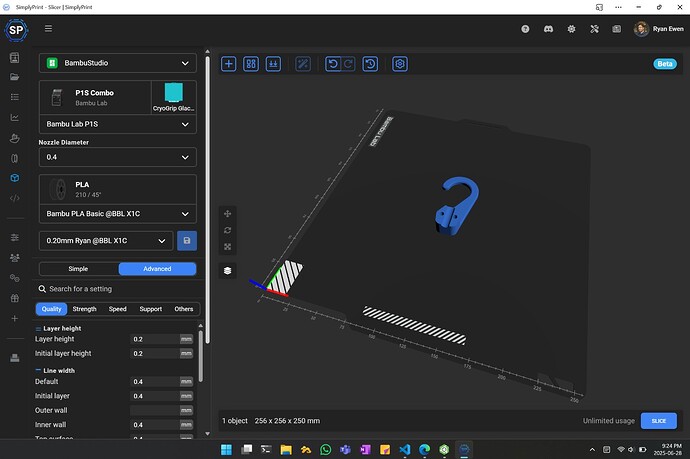Save the print profile with floppy icon
Image resolution: width=690 pixels, height=459 pixels.
click(x=187, y=241)
